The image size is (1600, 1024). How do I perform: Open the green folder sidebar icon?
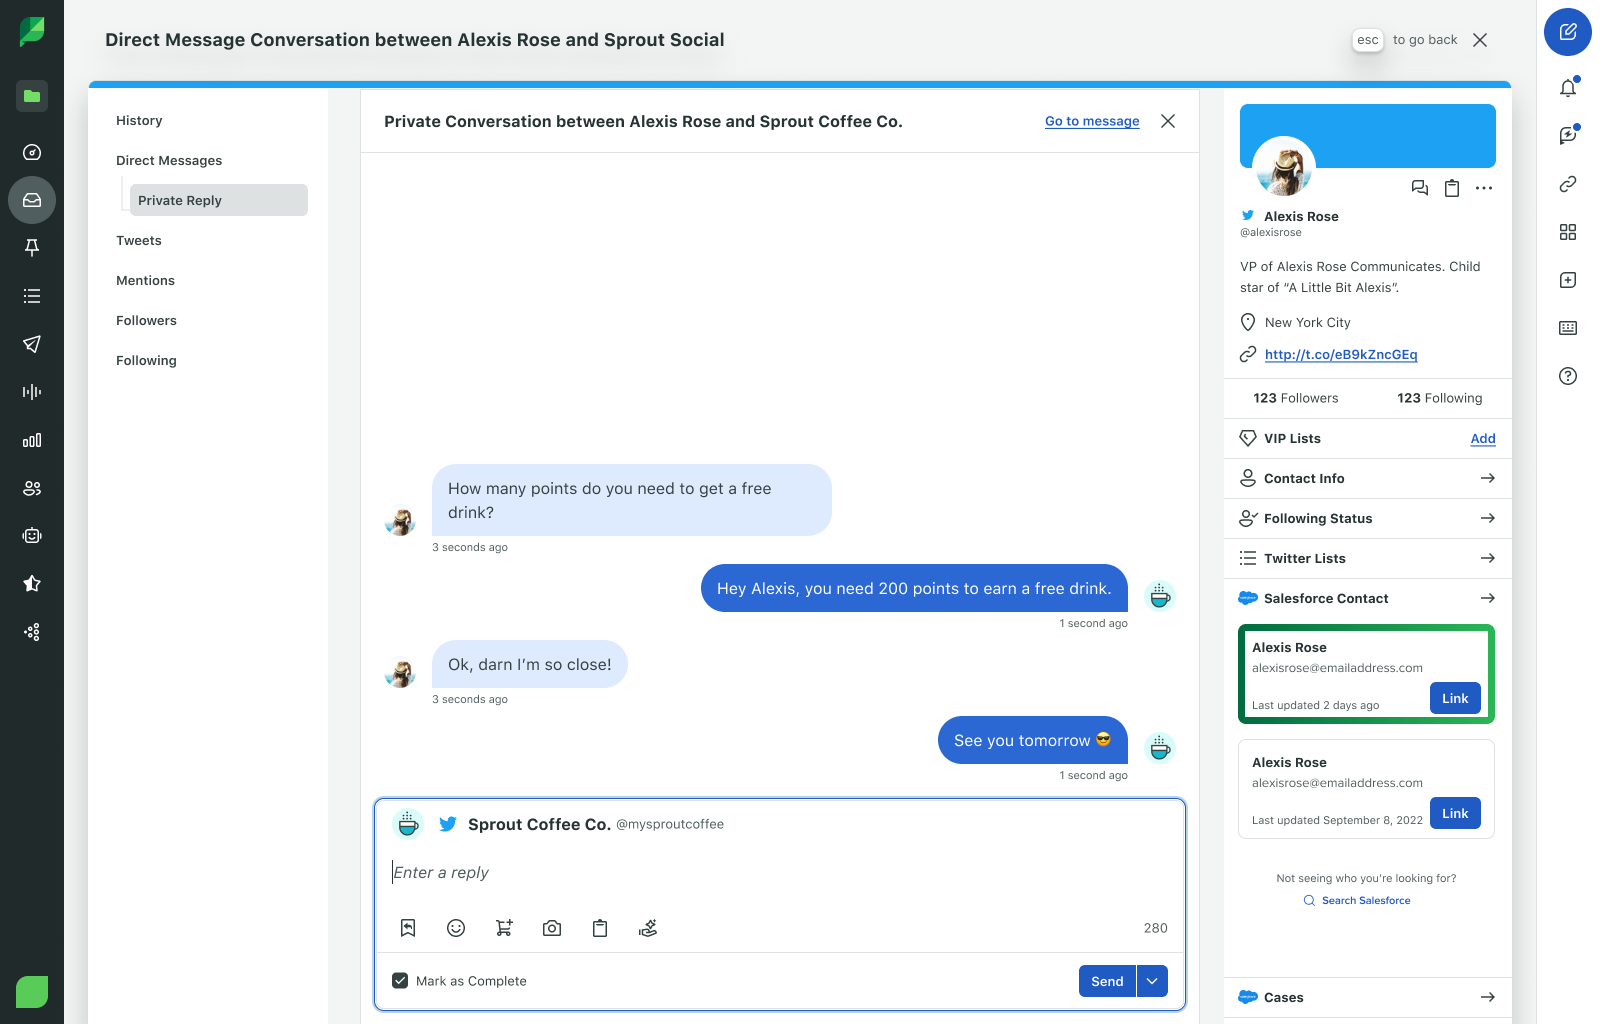point(32,96)
